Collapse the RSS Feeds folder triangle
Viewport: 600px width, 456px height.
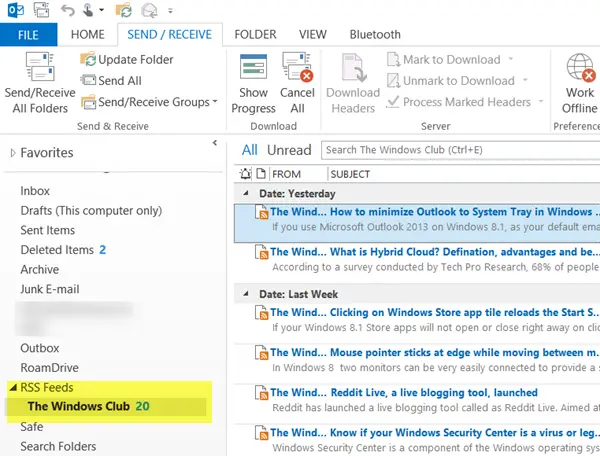coord(13,388)
